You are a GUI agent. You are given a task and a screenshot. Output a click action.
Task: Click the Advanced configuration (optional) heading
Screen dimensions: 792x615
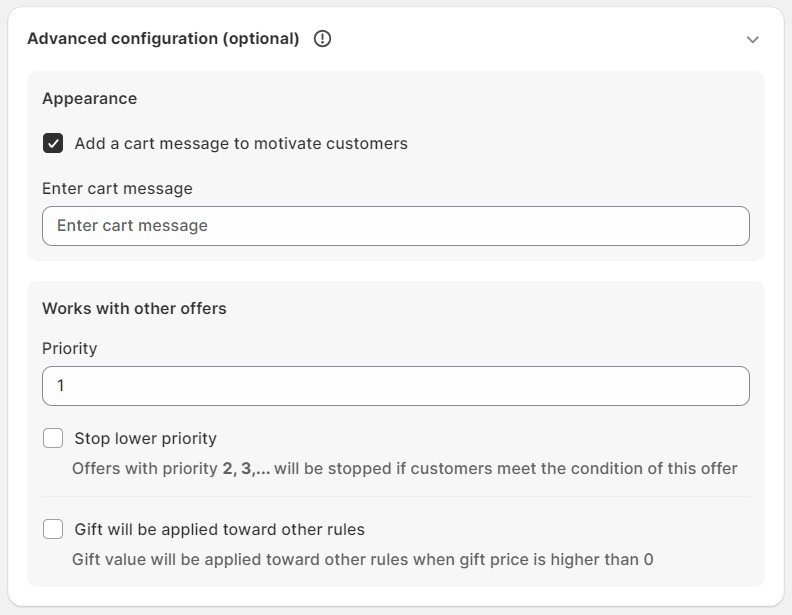click(163, 39)
